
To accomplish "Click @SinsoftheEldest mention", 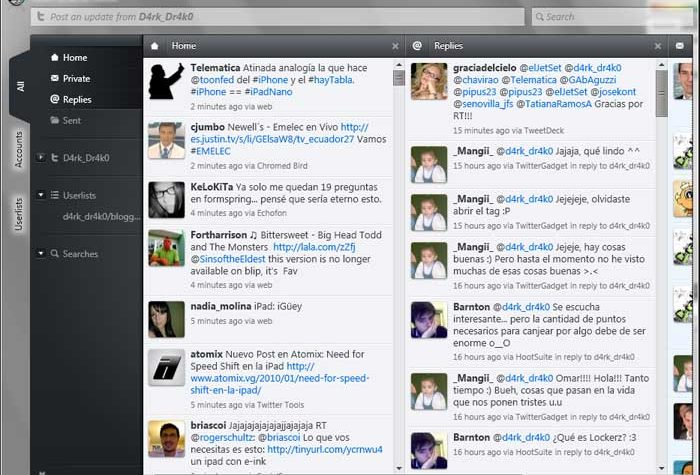I will click(228, 259).
